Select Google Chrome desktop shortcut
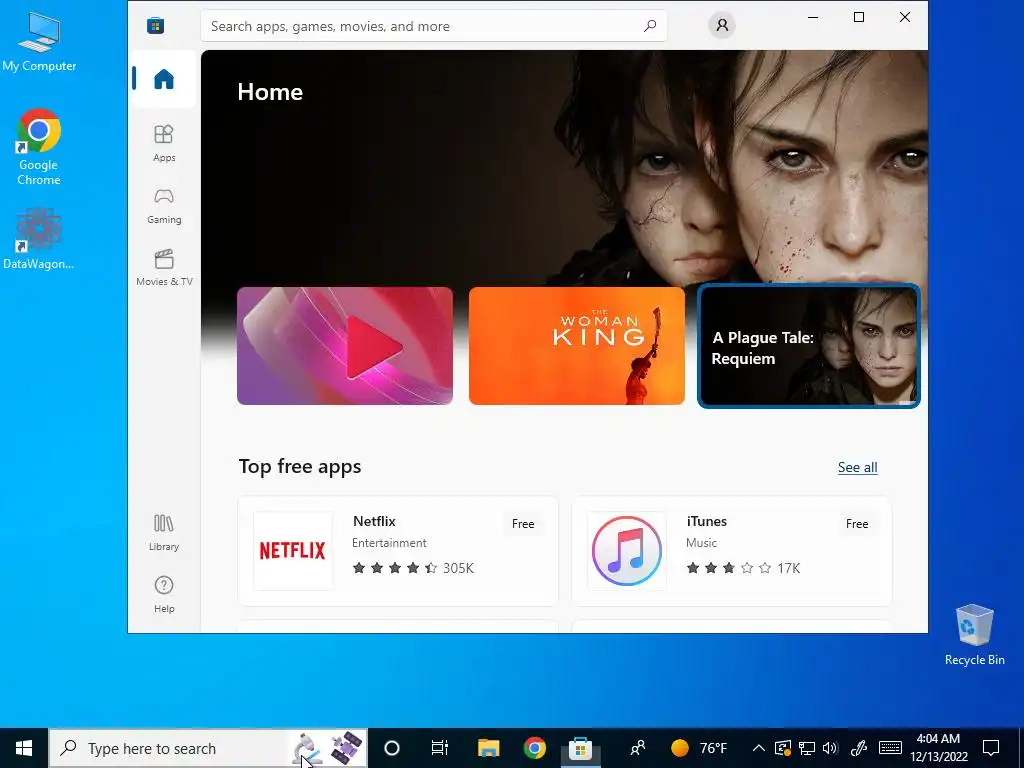 (x=39, y=148)
